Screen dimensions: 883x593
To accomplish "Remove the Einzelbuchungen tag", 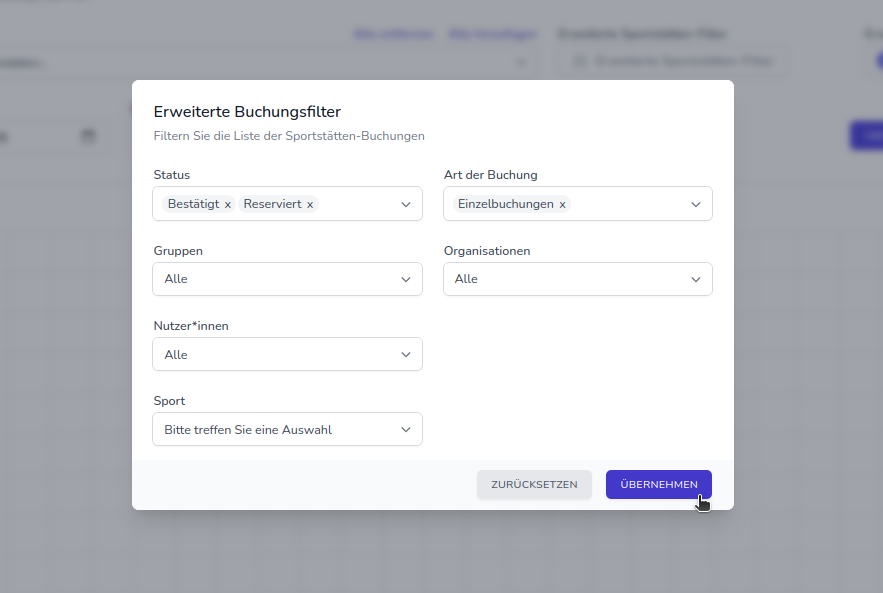I will (x=562, y=204).
